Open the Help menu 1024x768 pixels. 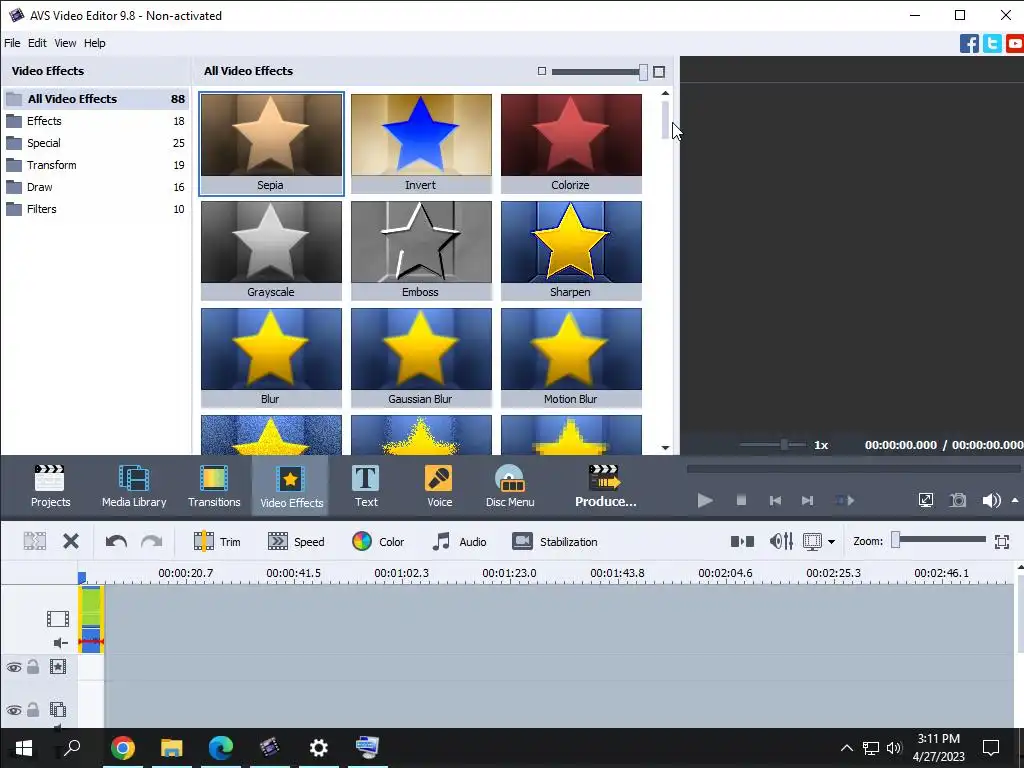[94, 43]
